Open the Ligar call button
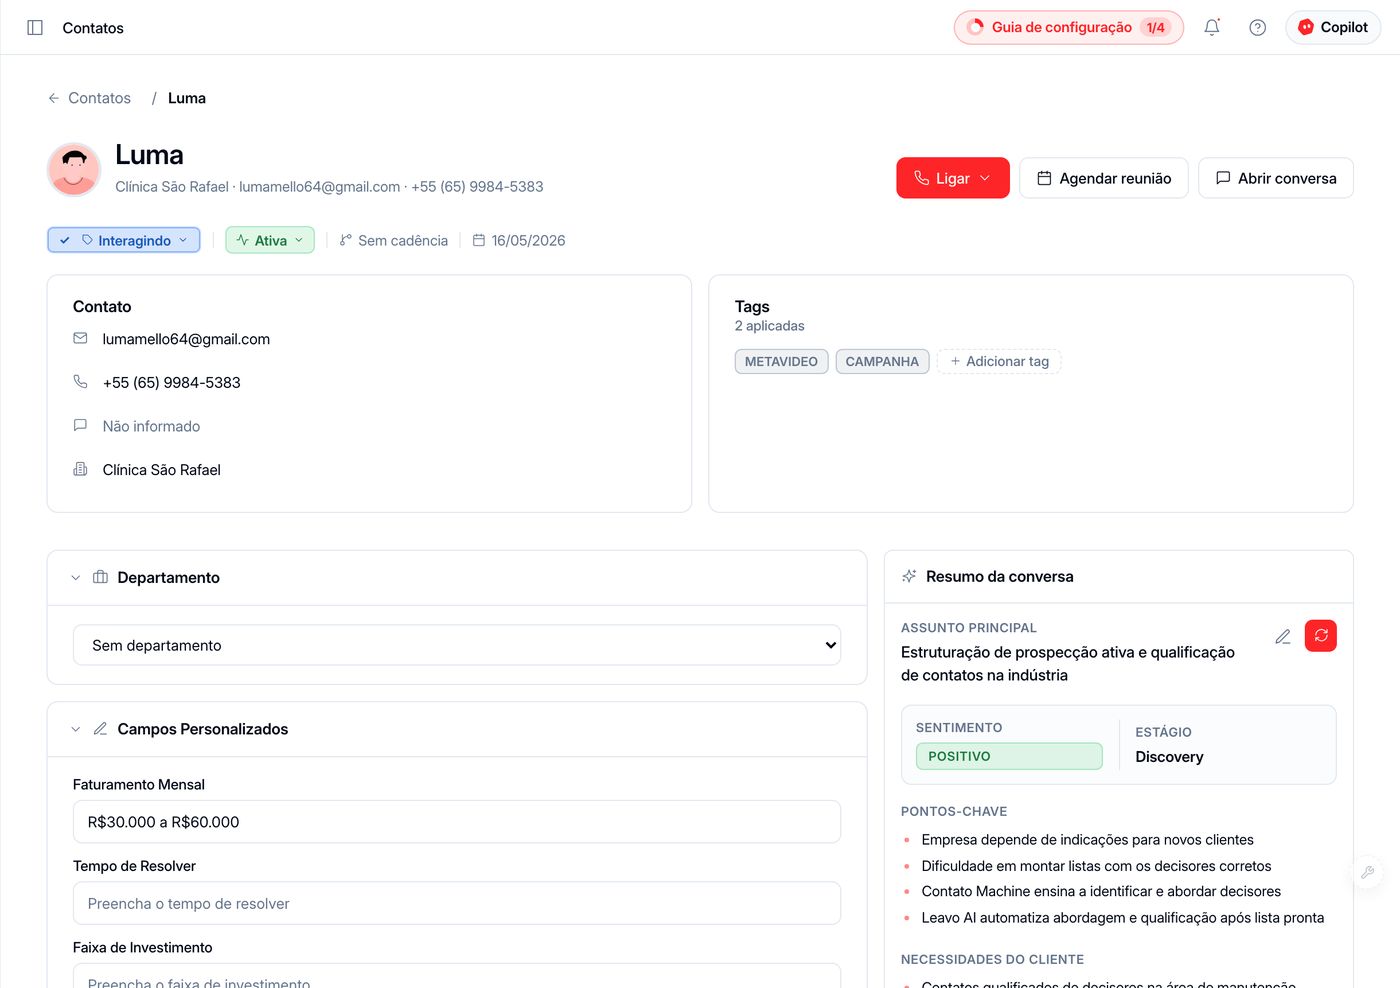The width and height of the screenshot is (1400, 988). coord(953,178)
